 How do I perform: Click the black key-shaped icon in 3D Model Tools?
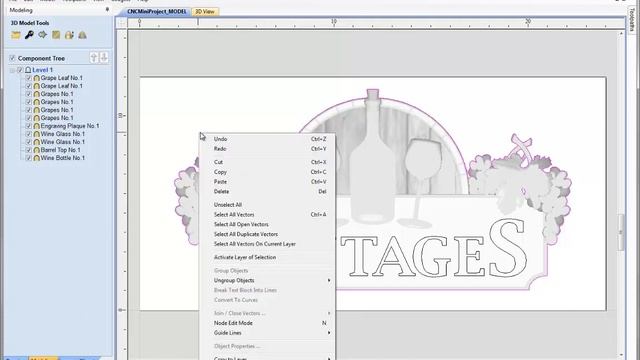29,35
